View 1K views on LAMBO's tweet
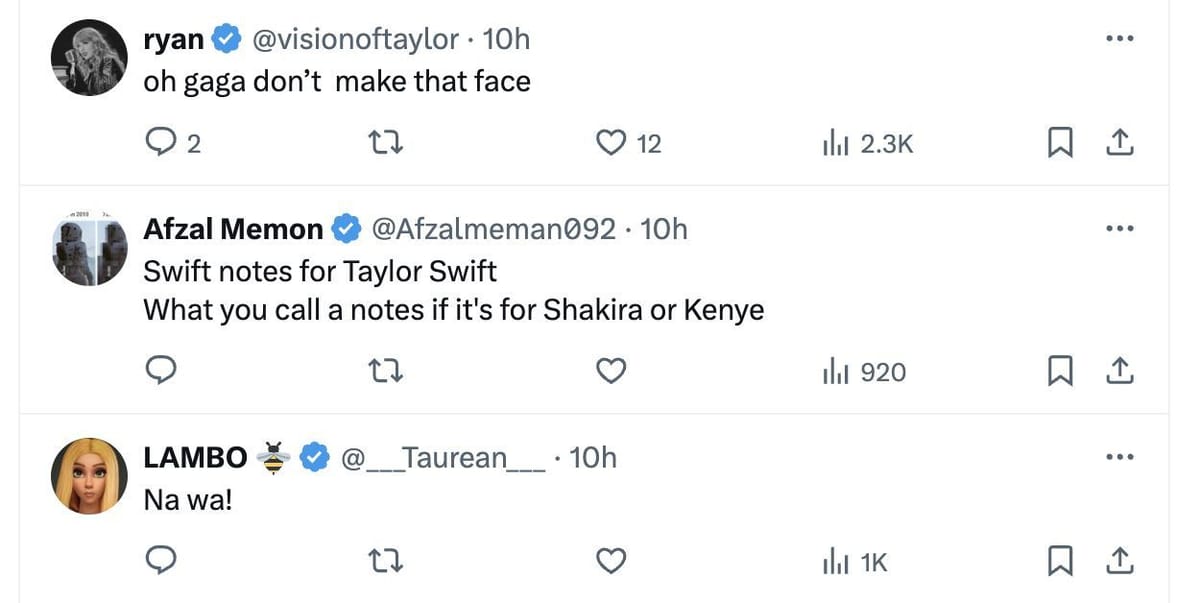Screen dimensions: 1200x603 pyautogui.click(x=854, y=563)
